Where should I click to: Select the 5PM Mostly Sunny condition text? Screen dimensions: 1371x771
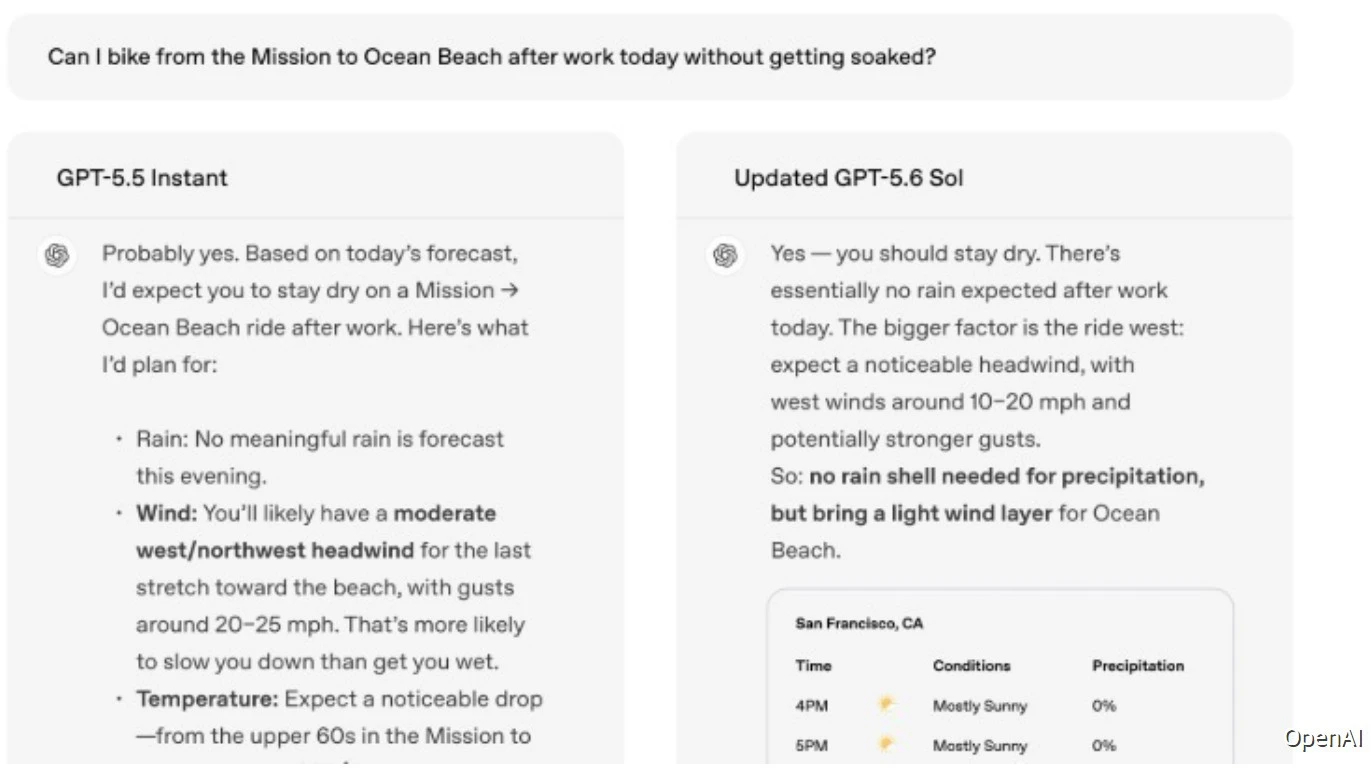980,746
